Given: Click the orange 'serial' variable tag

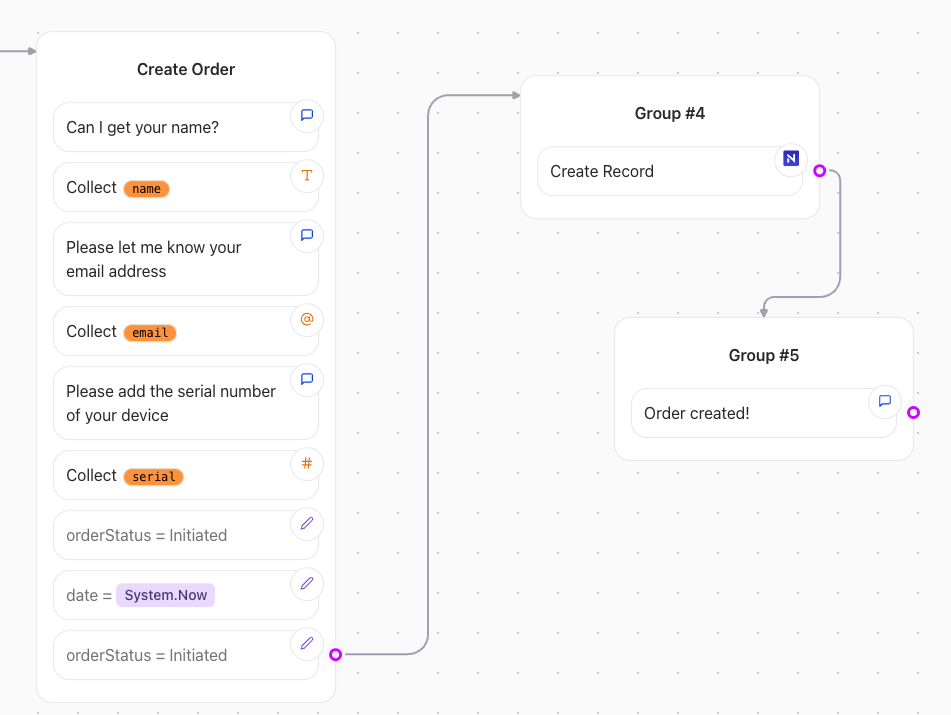Looking at the screenshot, I should [x=153, y=477].
